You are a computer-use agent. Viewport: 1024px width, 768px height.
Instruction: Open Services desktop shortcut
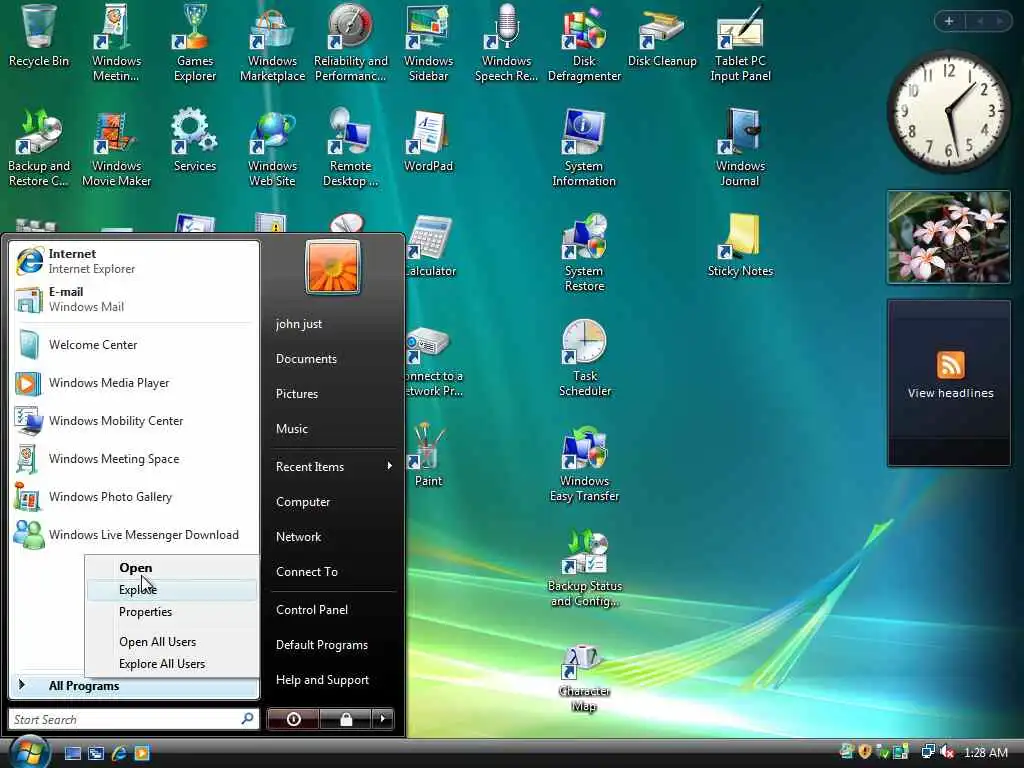click(x=195, y=141)
